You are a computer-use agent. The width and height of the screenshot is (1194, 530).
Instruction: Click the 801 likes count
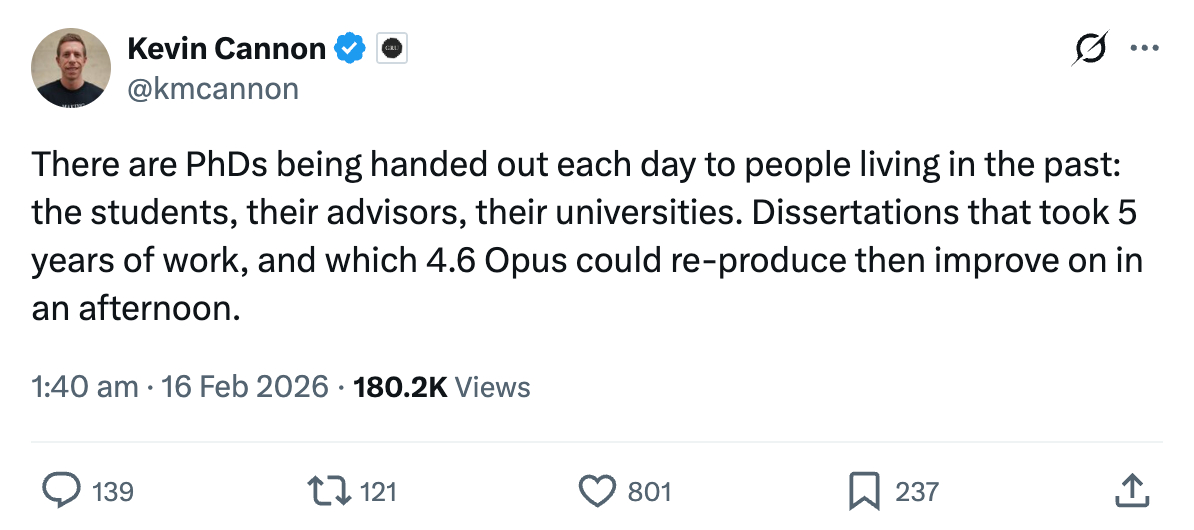(649, 492)
